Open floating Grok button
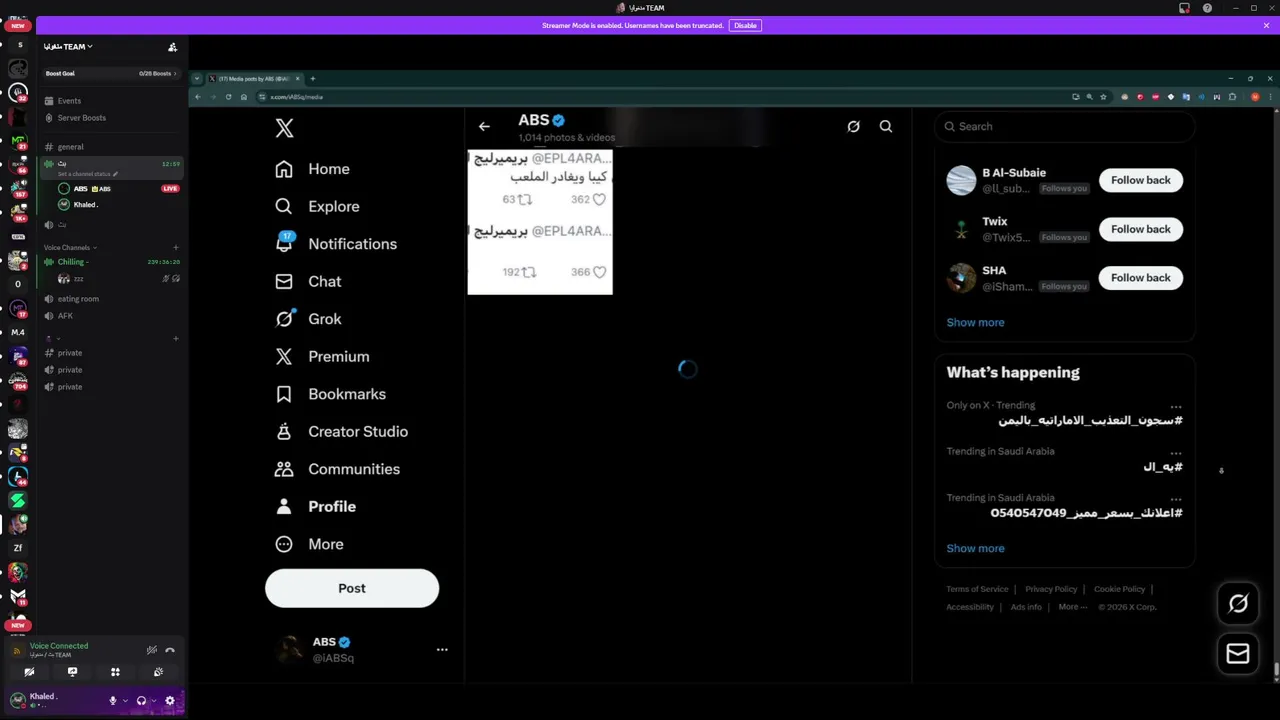 1238,603
